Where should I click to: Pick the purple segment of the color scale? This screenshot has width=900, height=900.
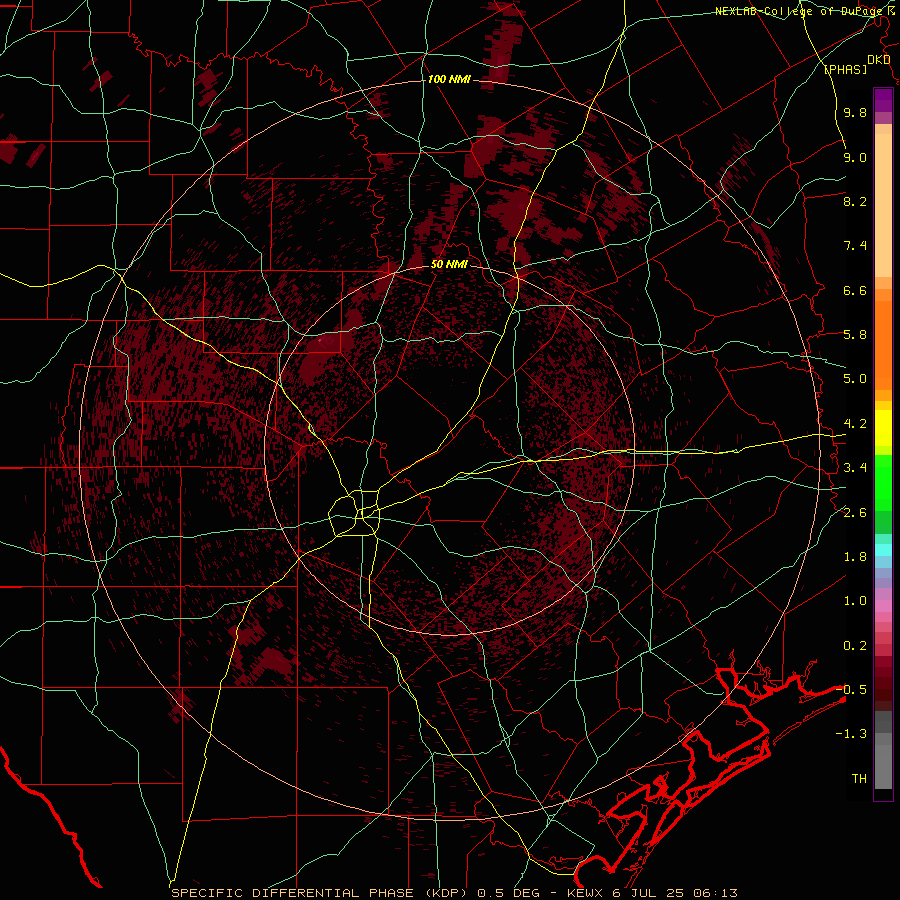[883, 100]
